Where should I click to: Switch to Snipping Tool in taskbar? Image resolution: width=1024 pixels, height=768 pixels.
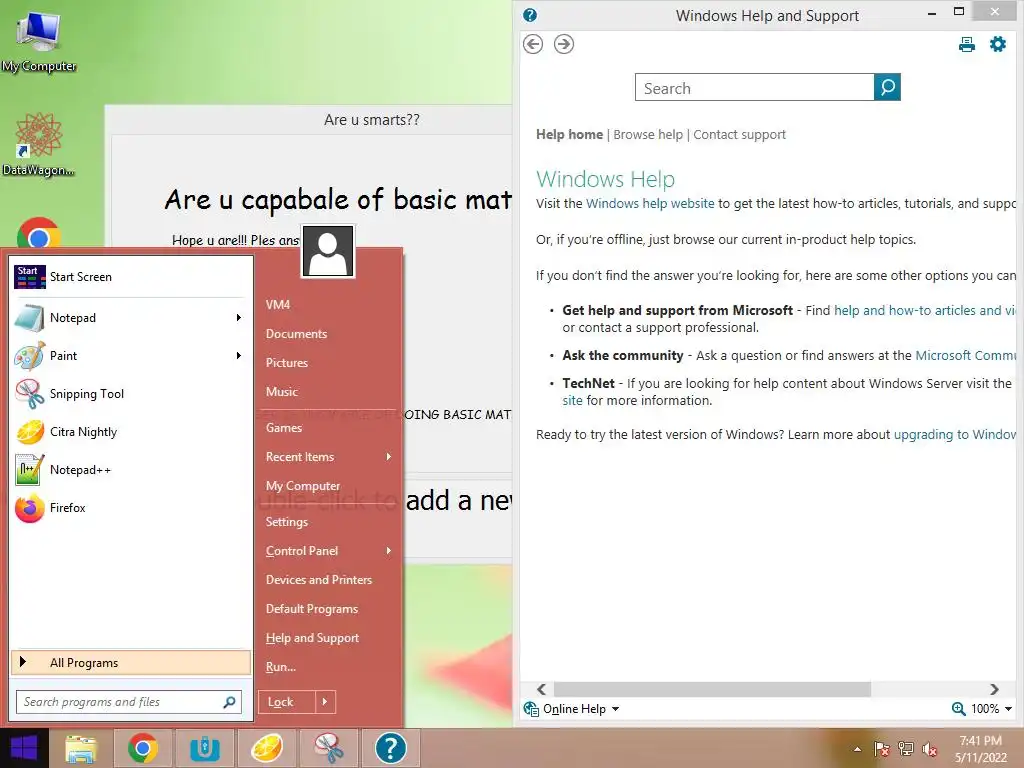point(328,748)
